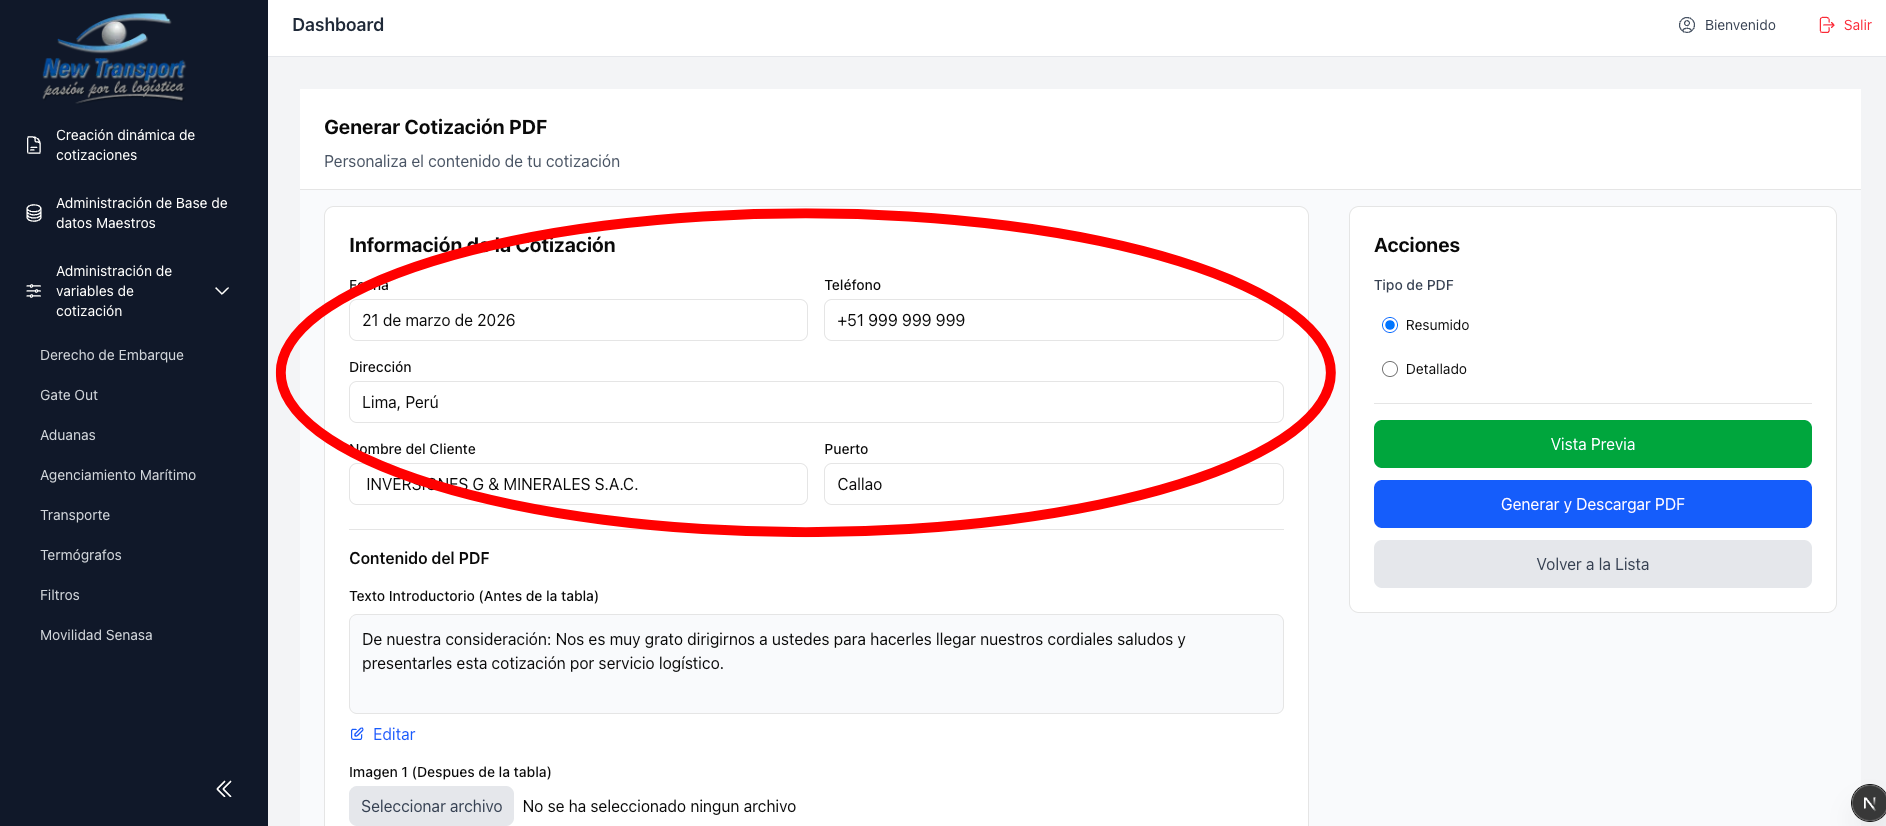The image size is (1886, 826).
Task: Choose the Detallado PDF option
Action: [1390, 369]
